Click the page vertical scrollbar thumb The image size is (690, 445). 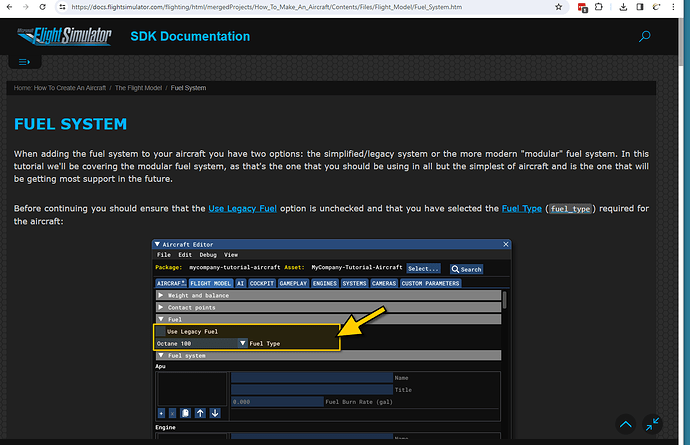click(681, 42)
